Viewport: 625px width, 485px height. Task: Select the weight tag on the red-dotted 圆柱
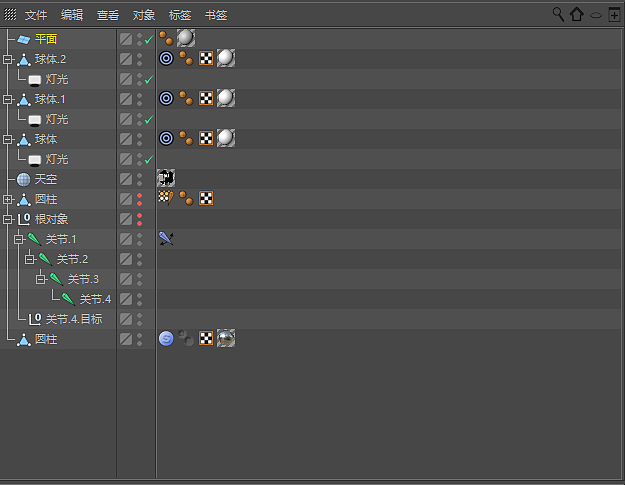click(x=166, y=198)
